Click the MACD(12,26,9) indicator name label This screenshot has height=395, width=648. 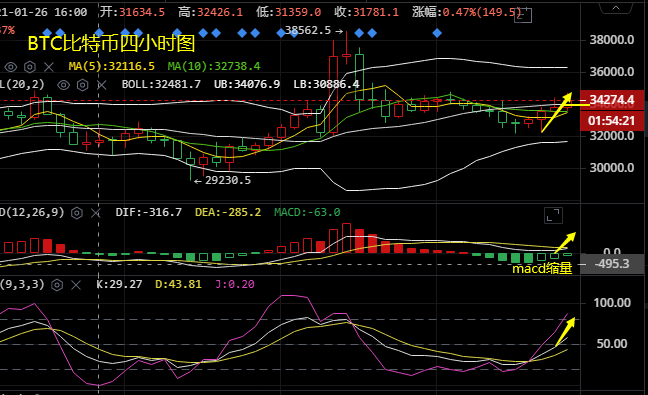32,213
